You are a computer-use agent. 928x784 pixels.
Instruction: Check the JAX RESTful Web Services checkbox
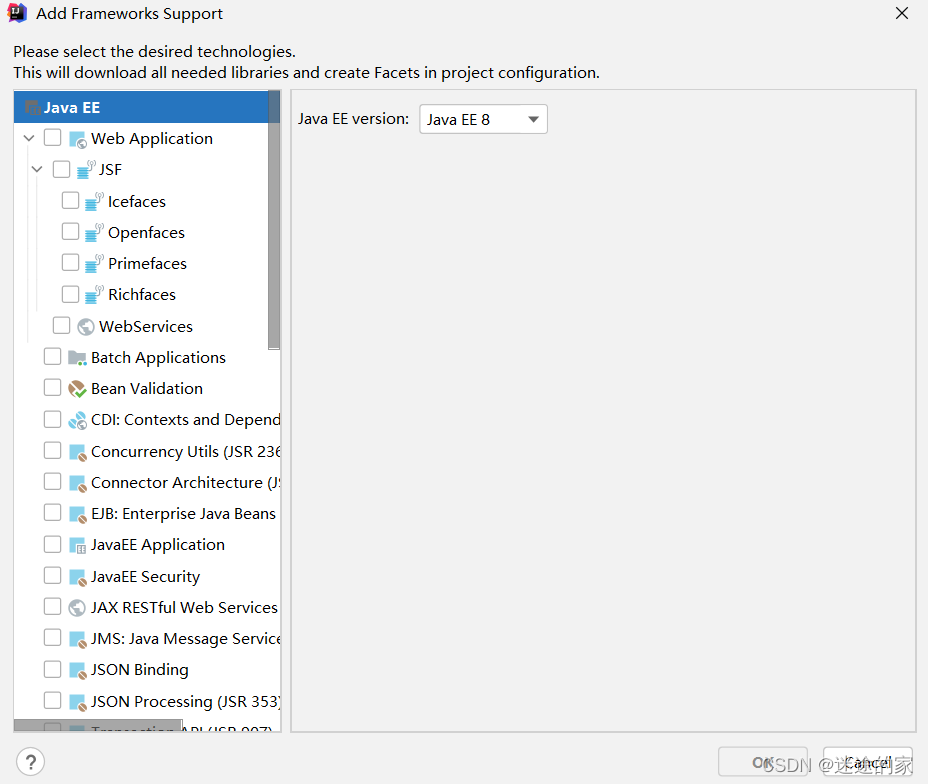pos(53,606)
